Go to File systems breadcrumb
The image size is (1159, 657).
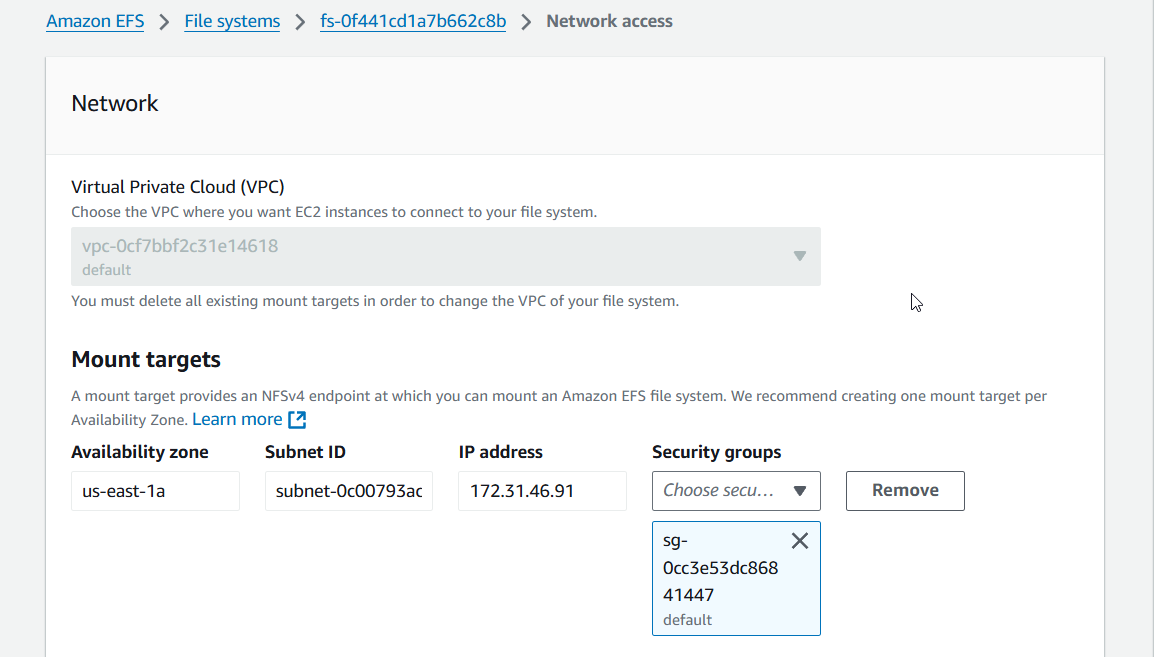(x=232, y=21)
